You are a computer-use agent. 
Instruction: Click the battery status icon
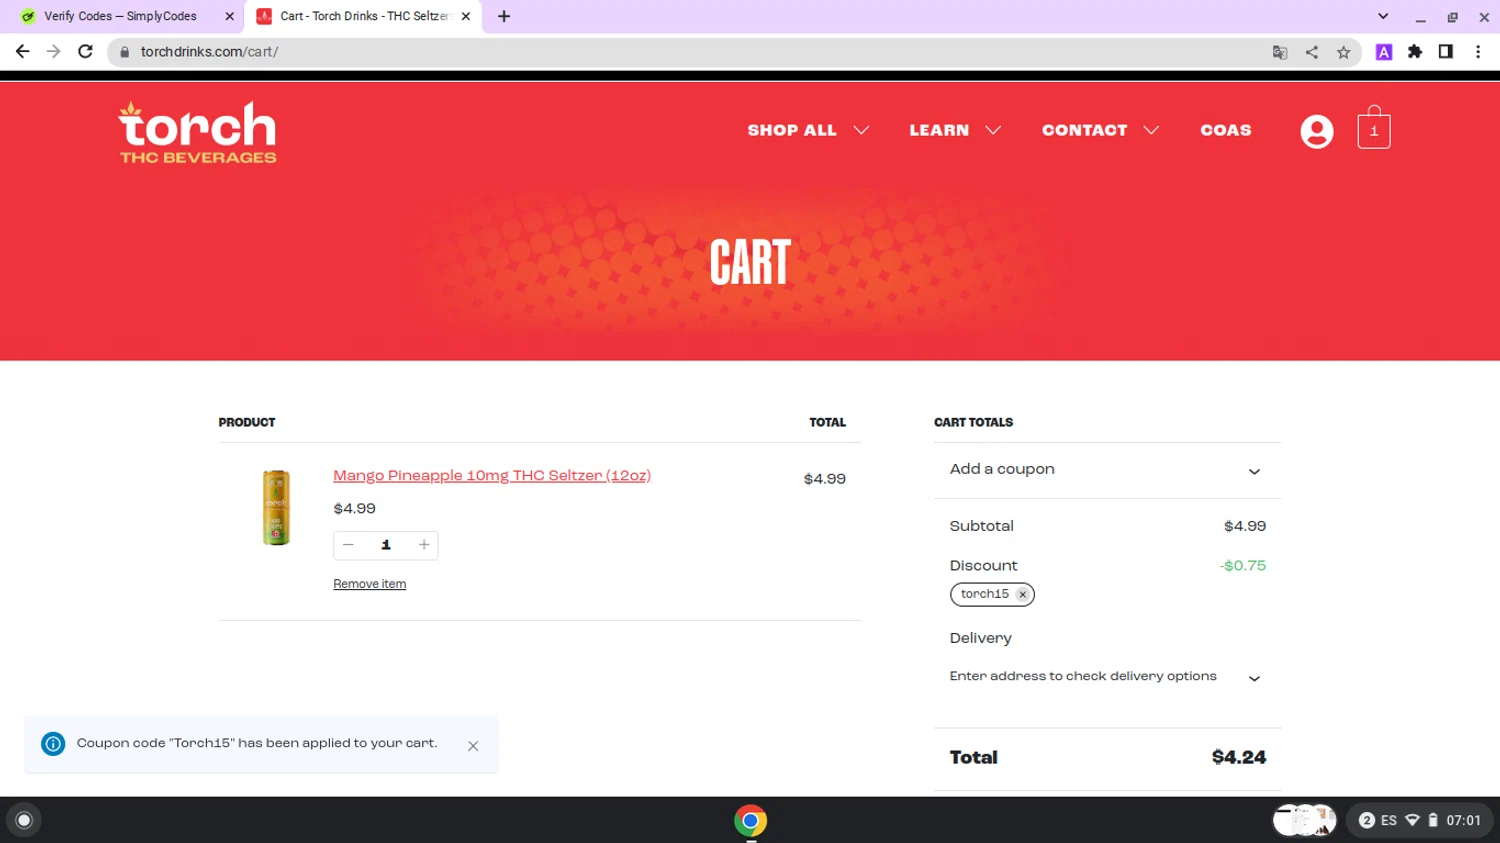click(1433, 820)
